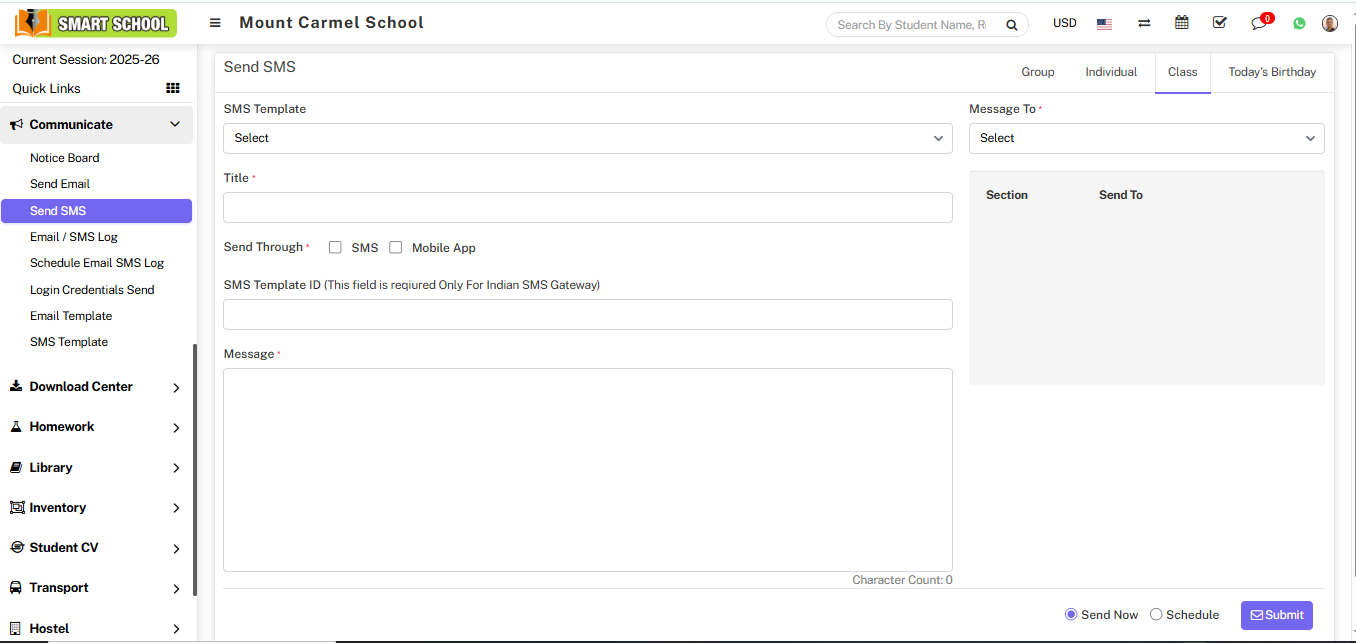Click the Submit button
Image resolution: width=1356 pixels, height=643 pixels.
pyautogui.click(x=1276, y=615)
